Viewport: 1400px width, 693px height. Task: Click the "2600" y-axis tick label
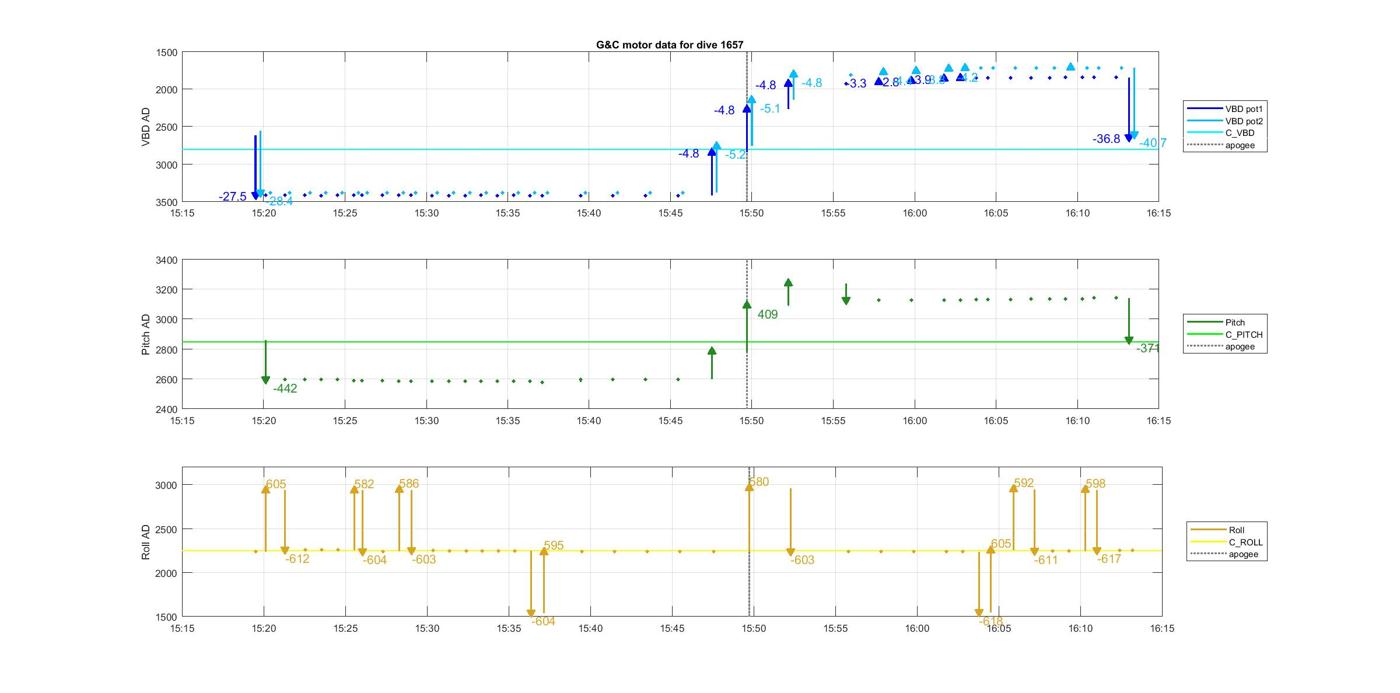click(167, 381)
